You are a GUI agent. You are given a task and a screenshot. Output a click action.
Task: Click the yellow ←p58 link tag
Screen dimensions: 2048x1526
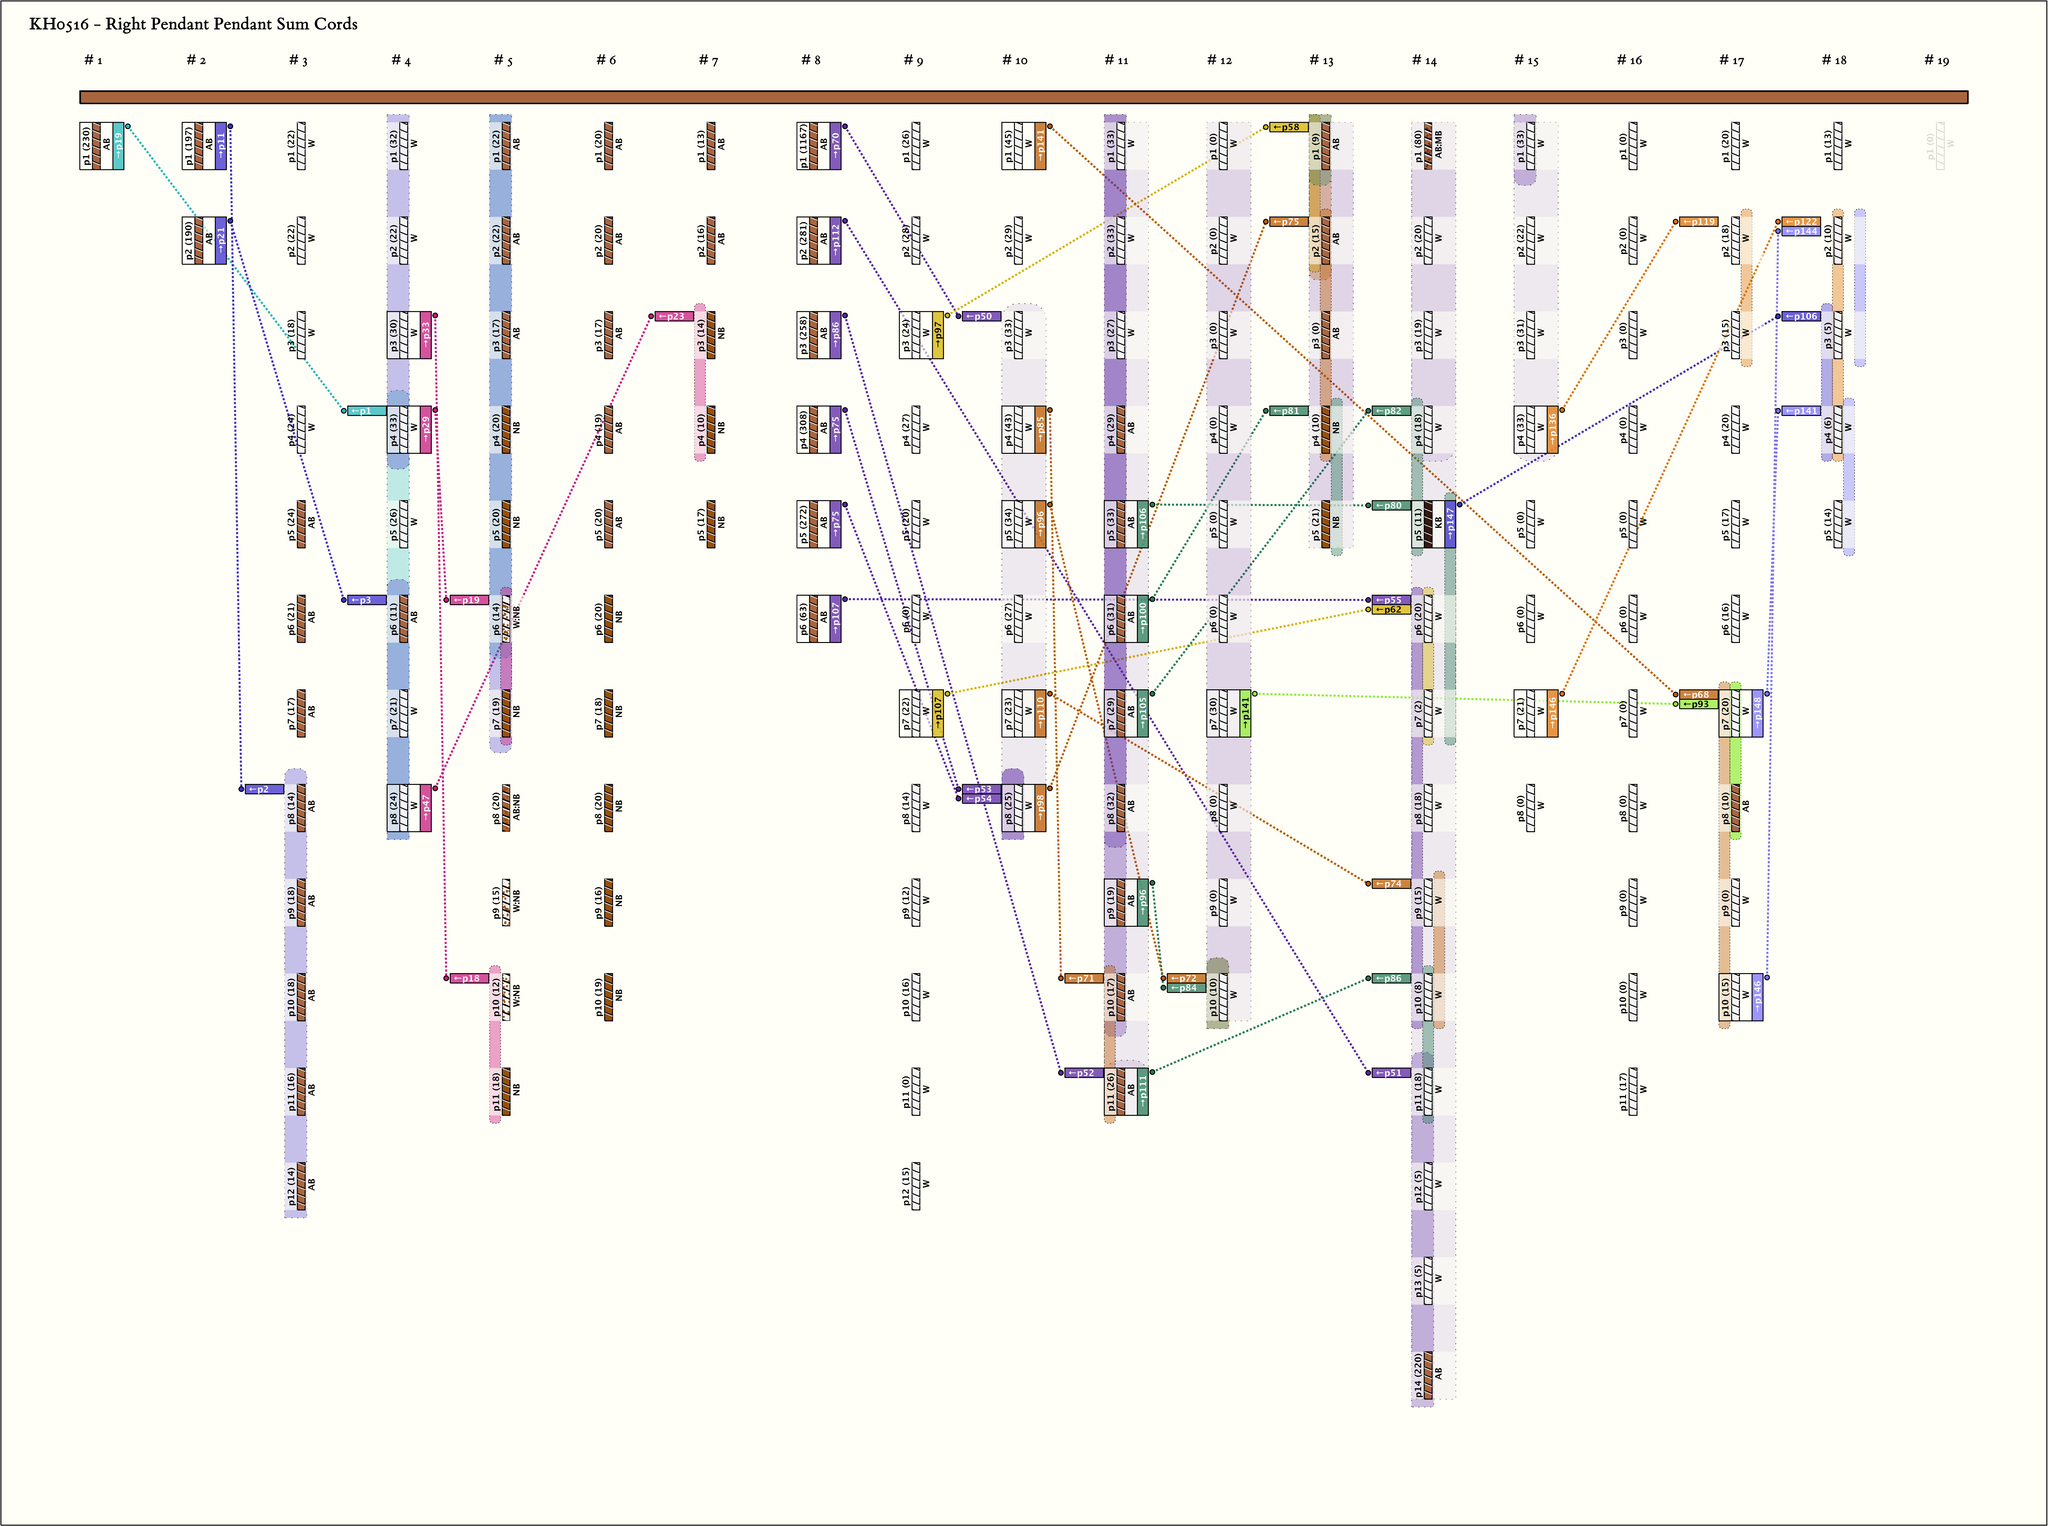1289,127
